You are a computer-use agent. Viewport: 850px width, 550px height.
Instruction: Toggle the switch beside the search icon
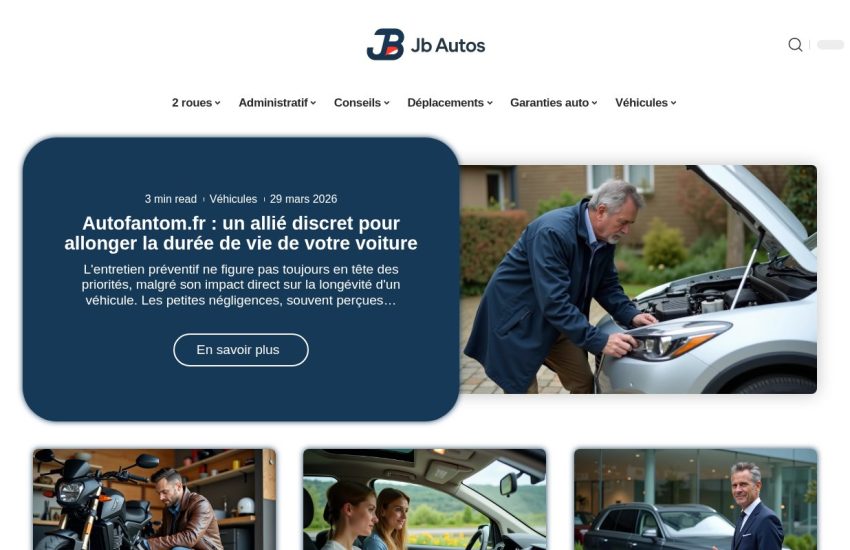(830, 44)
